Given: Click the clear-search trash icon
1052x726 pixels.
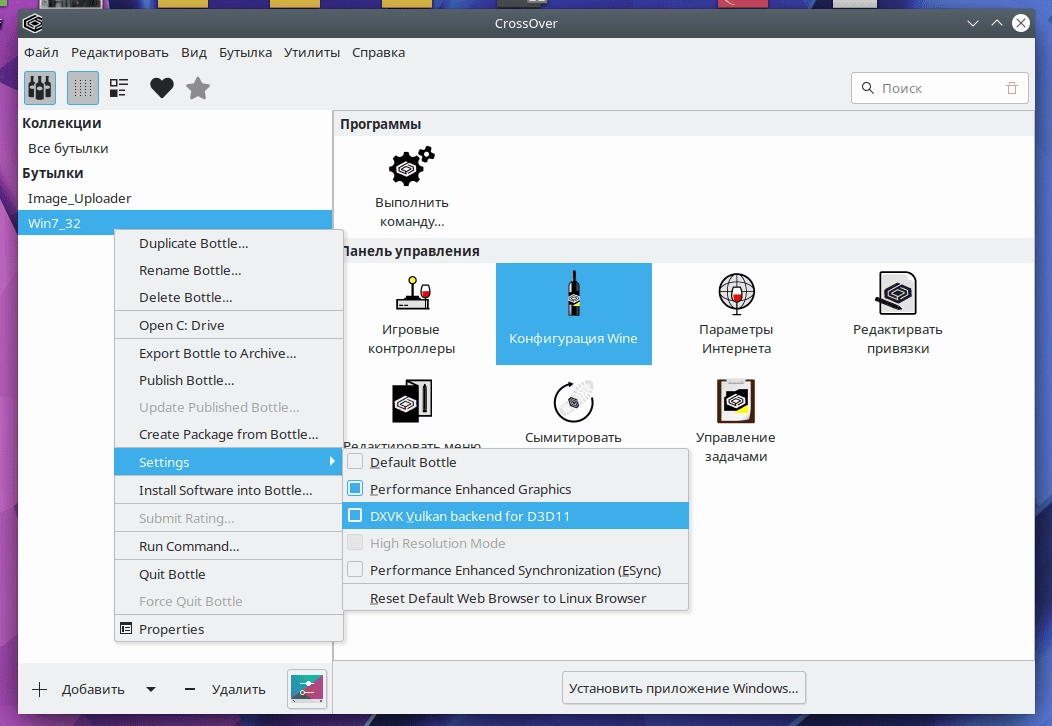Looking at the screenshot, I should click(x=1012, y=88).
